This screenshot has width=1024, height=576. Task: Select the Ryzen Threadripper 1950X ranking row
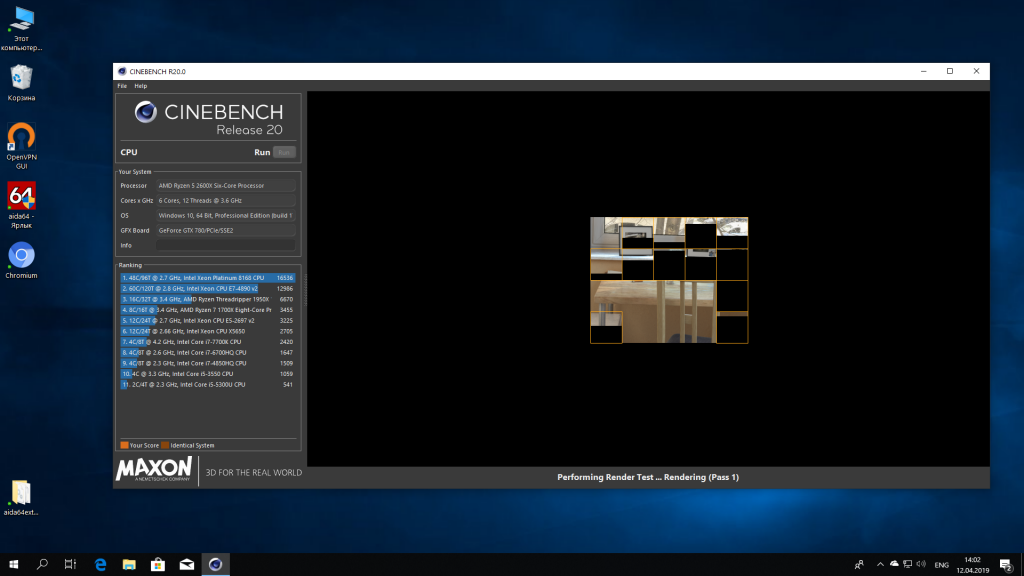[x=207, y=299]
